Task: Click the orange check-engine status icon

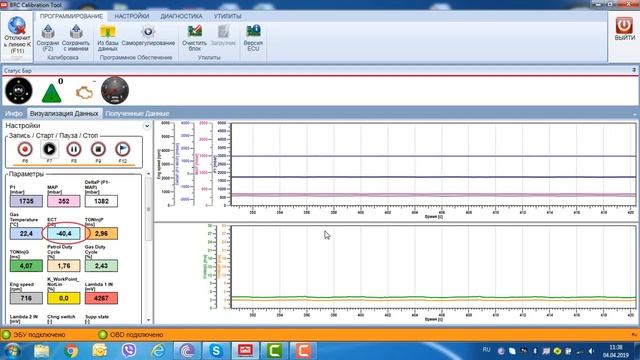Action: click(84, 93)
